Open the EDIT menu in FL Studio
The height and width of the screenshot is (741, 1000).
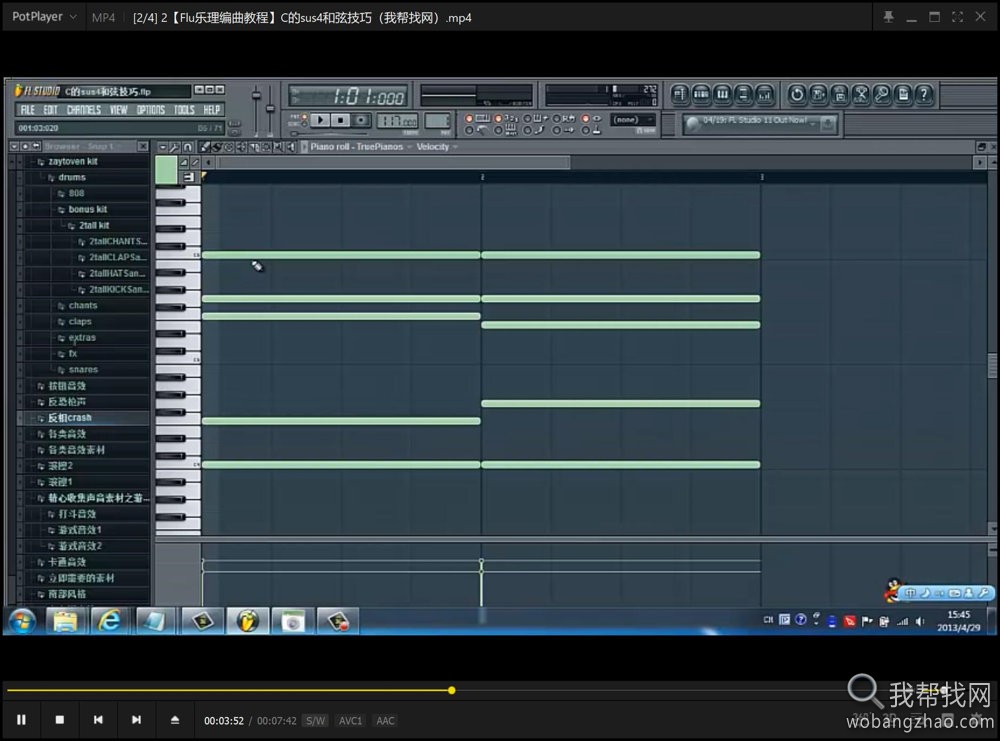[x=51, y=110]
